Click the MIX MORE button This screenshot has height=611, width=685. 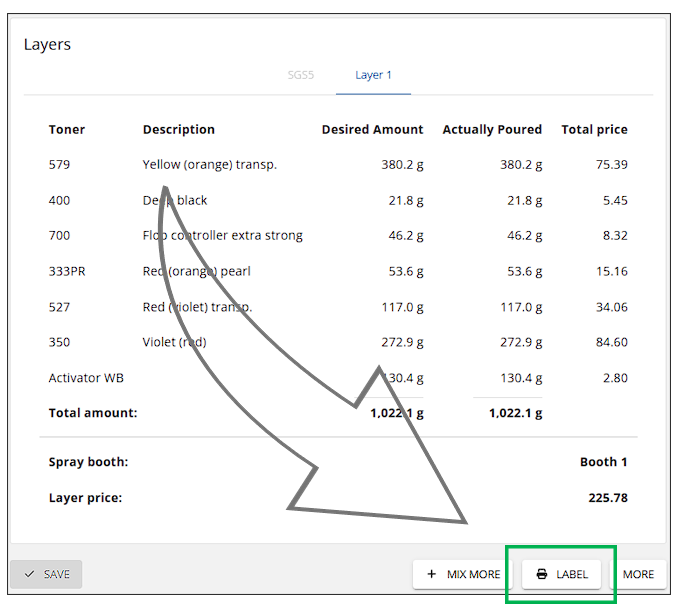[x=463, y=574]
